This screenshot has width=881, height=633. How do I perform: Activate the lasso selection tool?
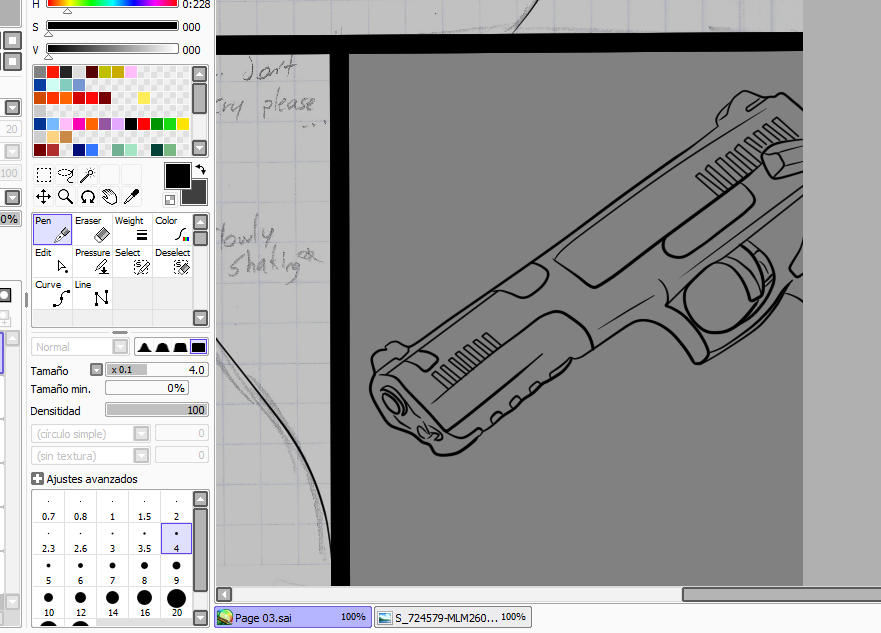pyautogui.click(x=66, y=175)
